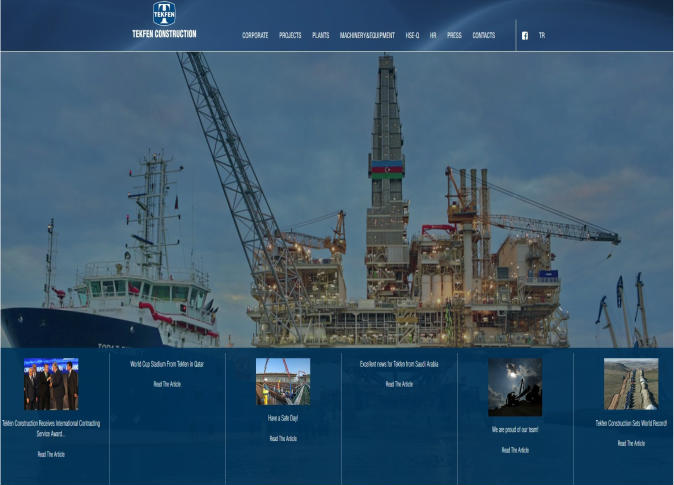Click the Tekfen Construction logo
674x485 pixels.
[x=164, y=20]
